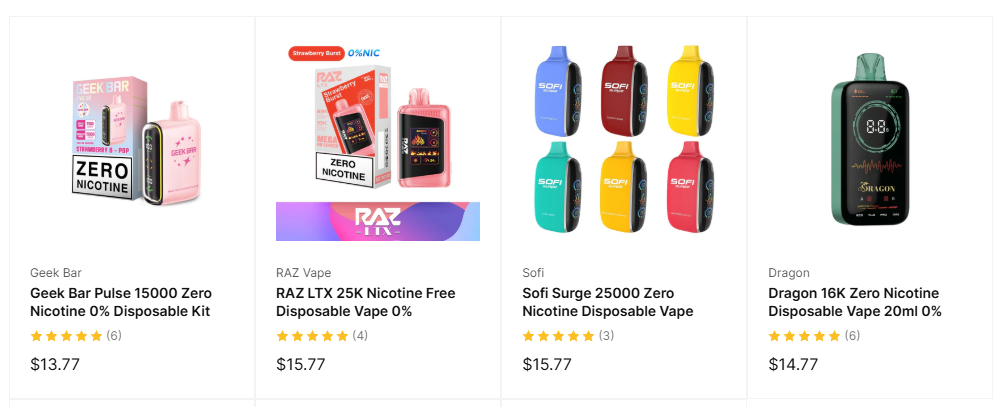
Task: Click the Sofi brand link
Action: [533, 273]
